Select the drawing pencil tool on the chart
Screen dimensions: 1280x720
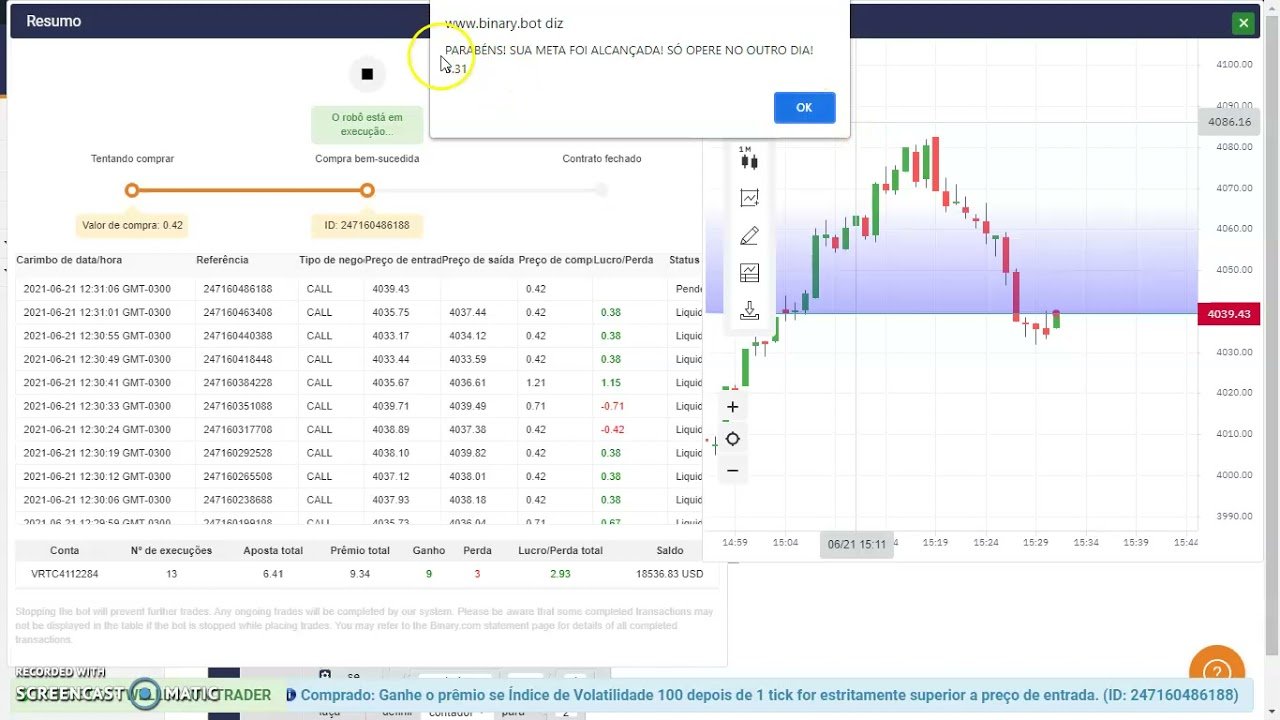click(749, 235)
